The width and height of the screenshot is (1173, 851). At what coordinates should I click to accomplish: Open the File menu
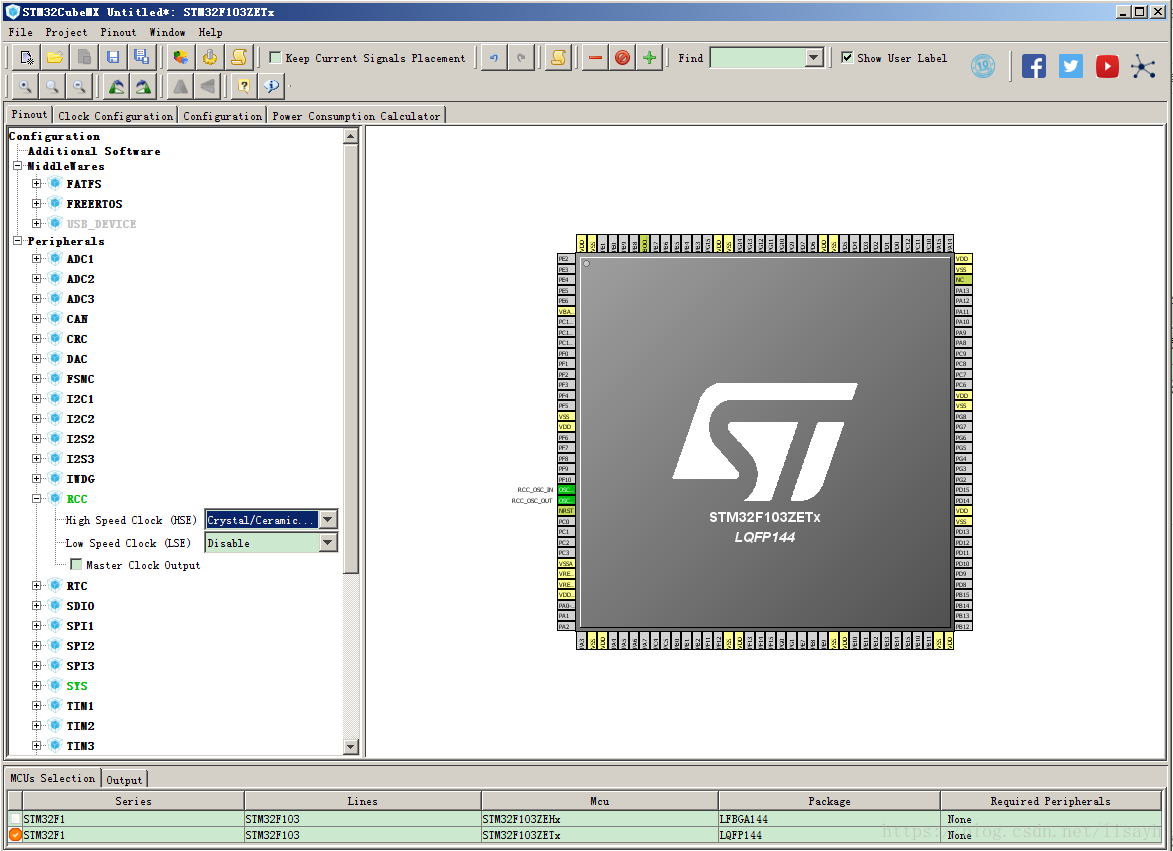coord(20,32)
